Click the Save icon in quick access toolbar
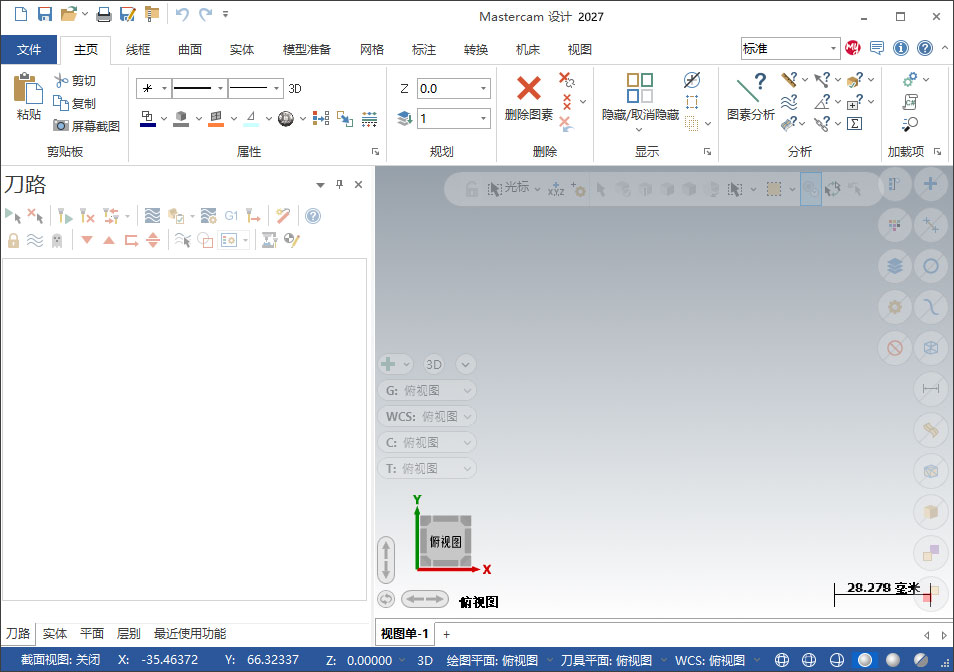 click(x=44, y=14)
